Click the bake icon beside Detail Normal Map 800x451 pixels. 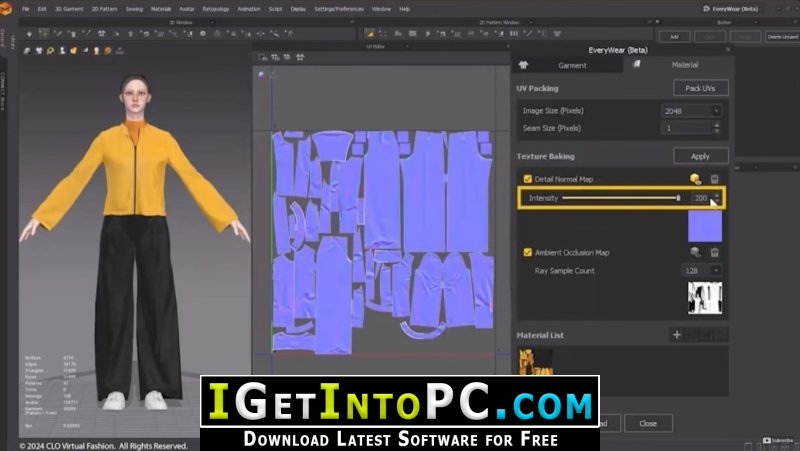(695, 179)
